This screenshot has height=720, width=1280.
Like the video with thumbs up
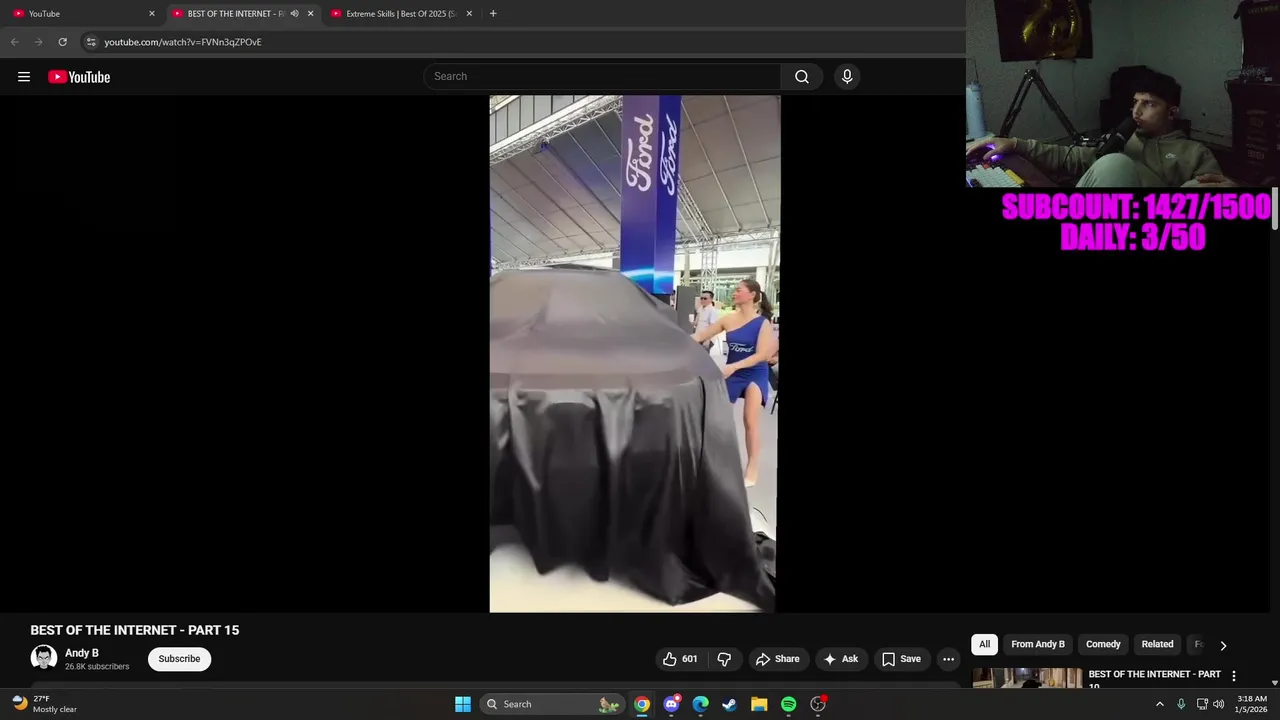click(680, 659)
